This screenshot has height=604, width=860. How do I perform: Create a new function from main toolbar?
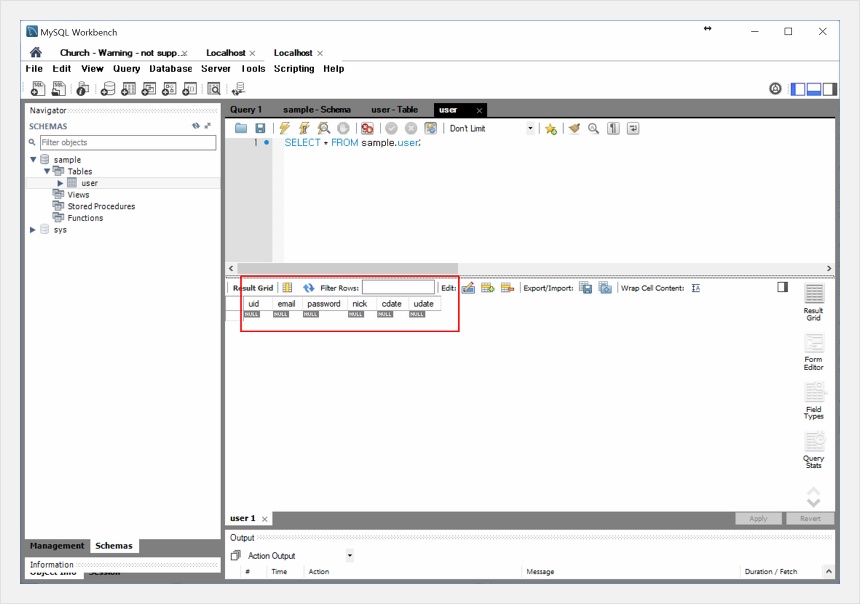[x=189, y=88]
